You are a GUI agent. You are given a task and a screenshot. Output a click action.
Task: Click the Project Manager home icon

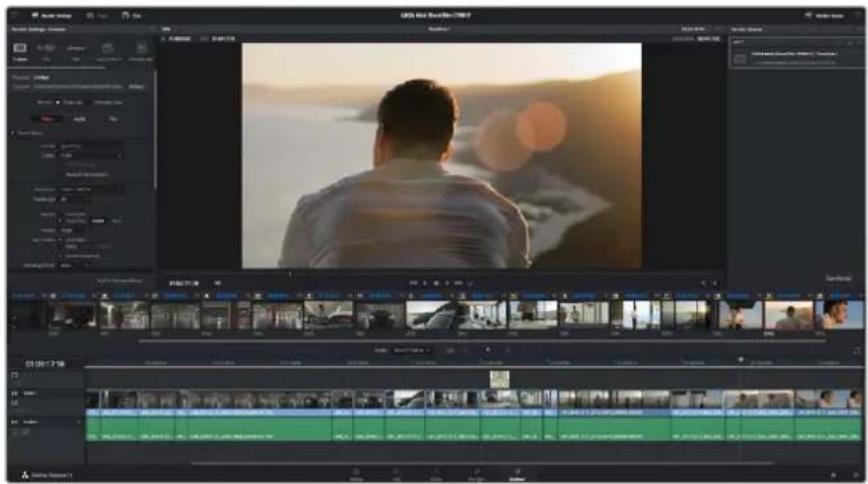tap(834, 475)
